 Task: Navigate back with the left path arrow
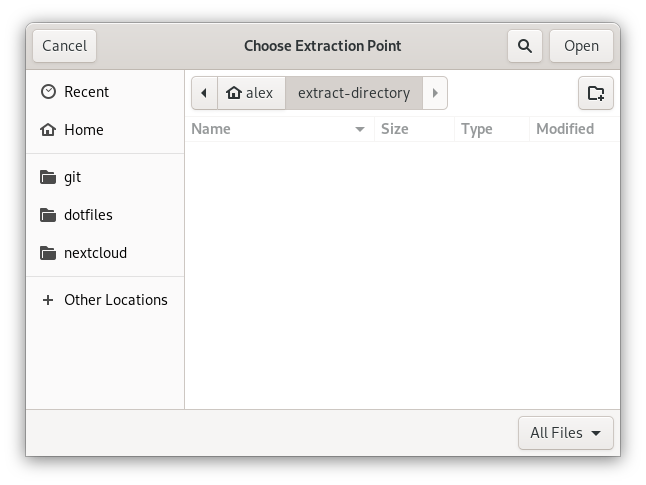coord(204,93)
